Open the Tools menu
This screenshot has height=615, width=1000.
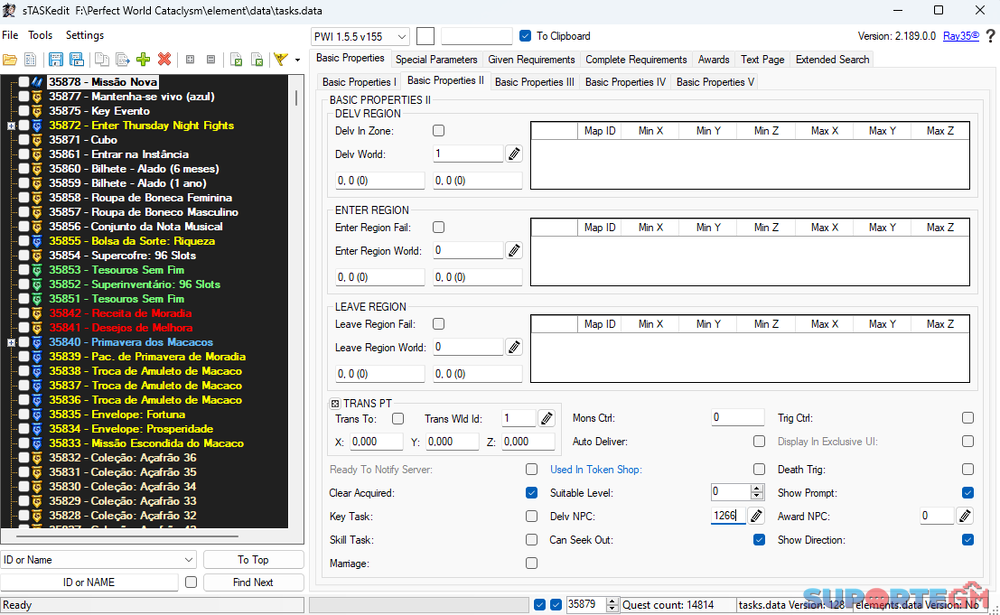40,35
